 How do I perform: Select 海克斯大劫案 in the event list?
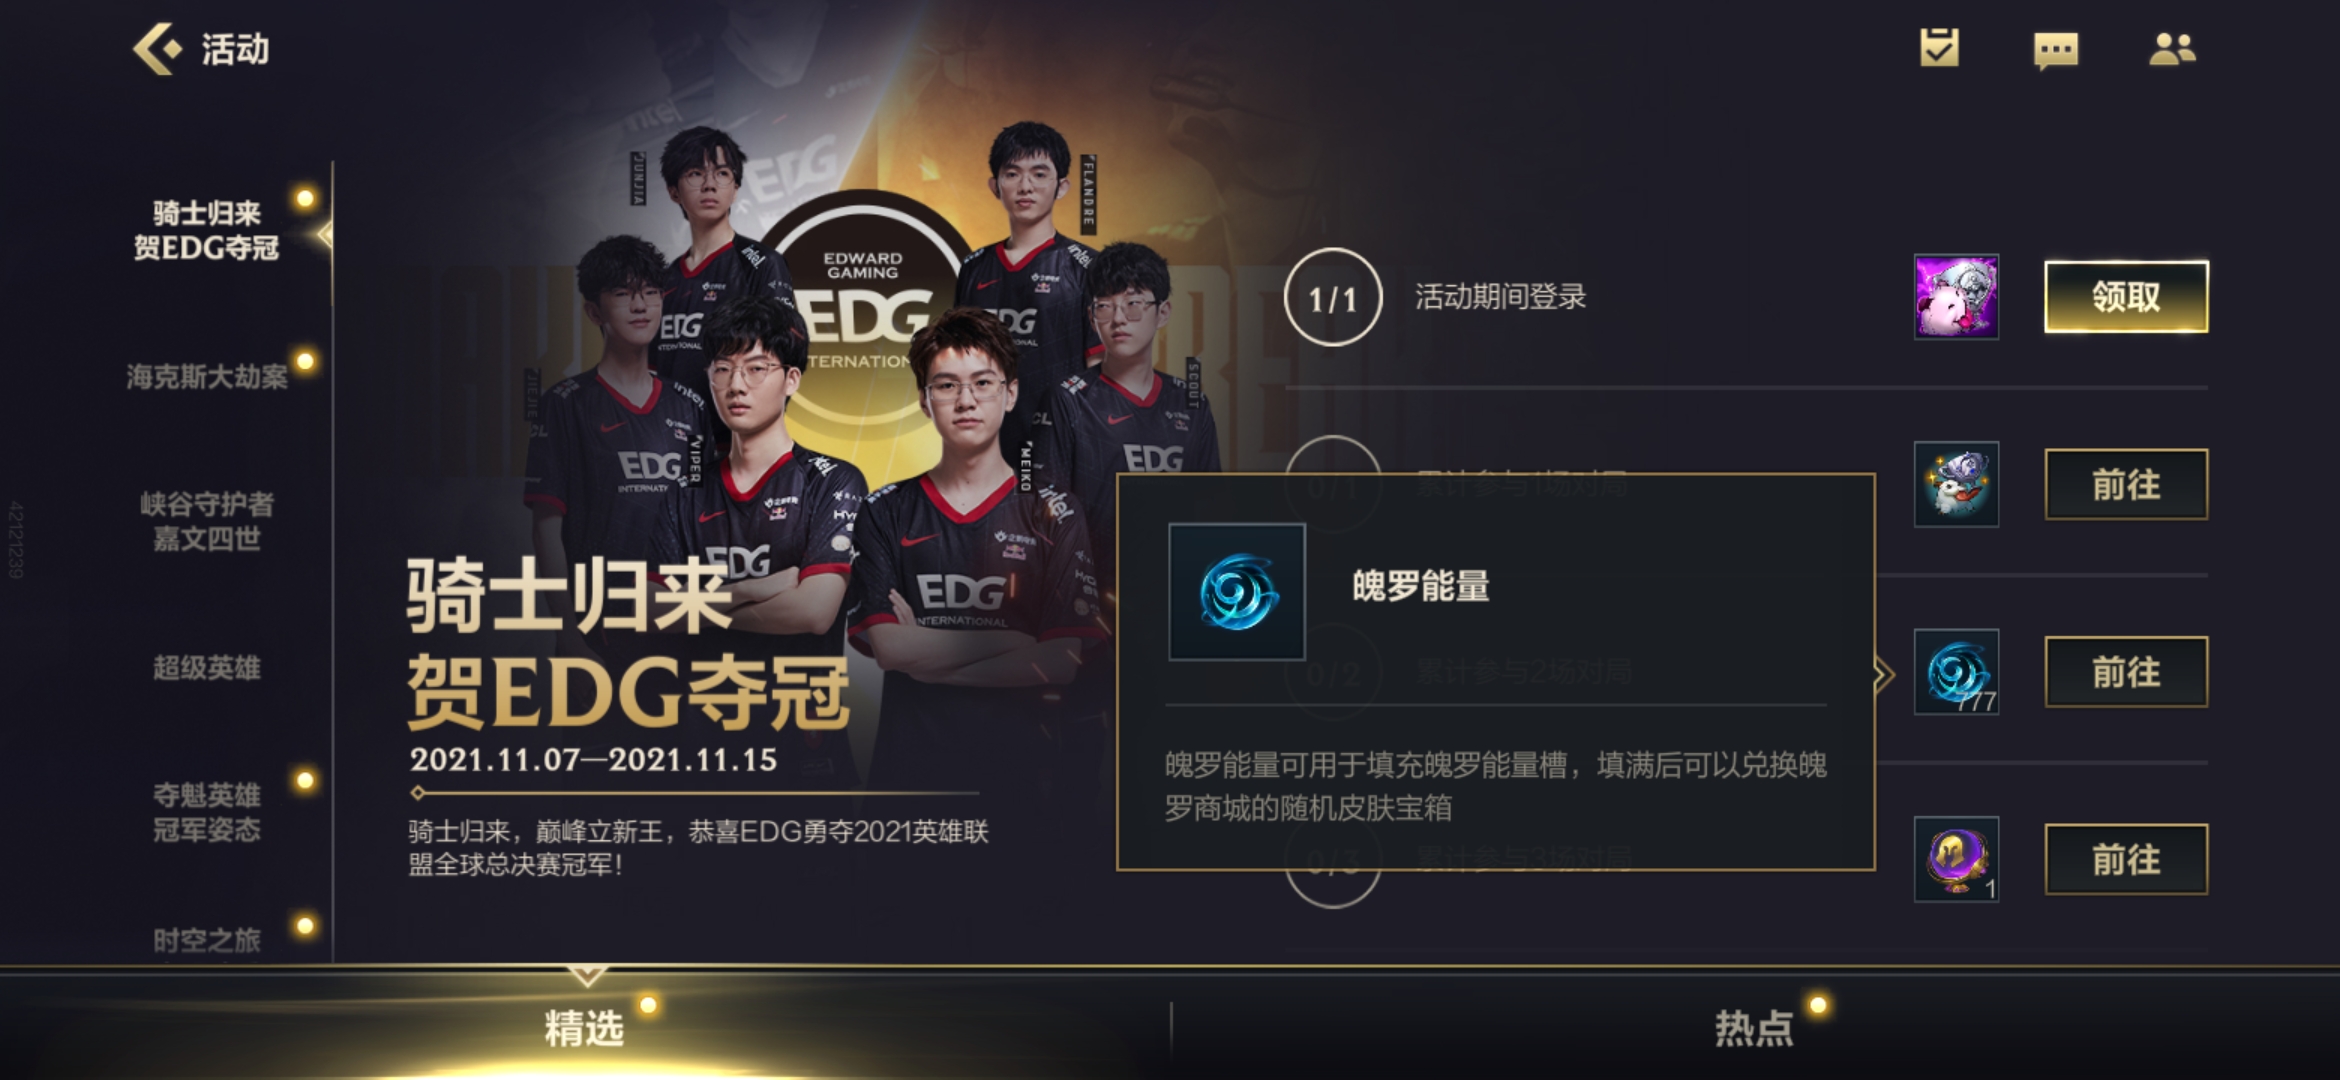tap(207, 376)
